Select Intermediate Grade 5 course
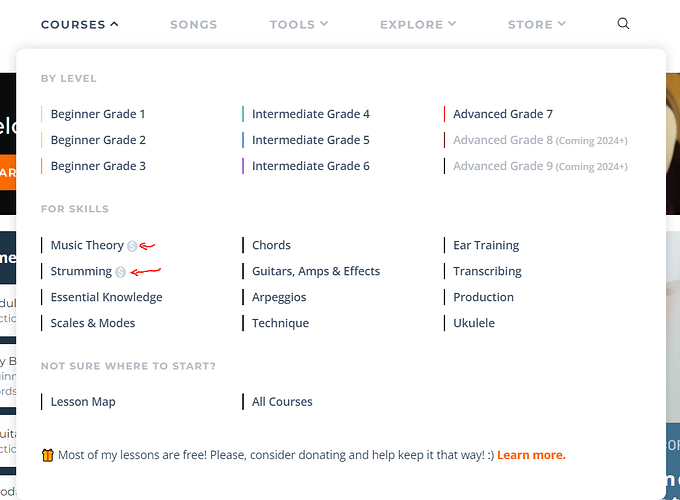Screen dimensions: 680x500 coord(310,140)
